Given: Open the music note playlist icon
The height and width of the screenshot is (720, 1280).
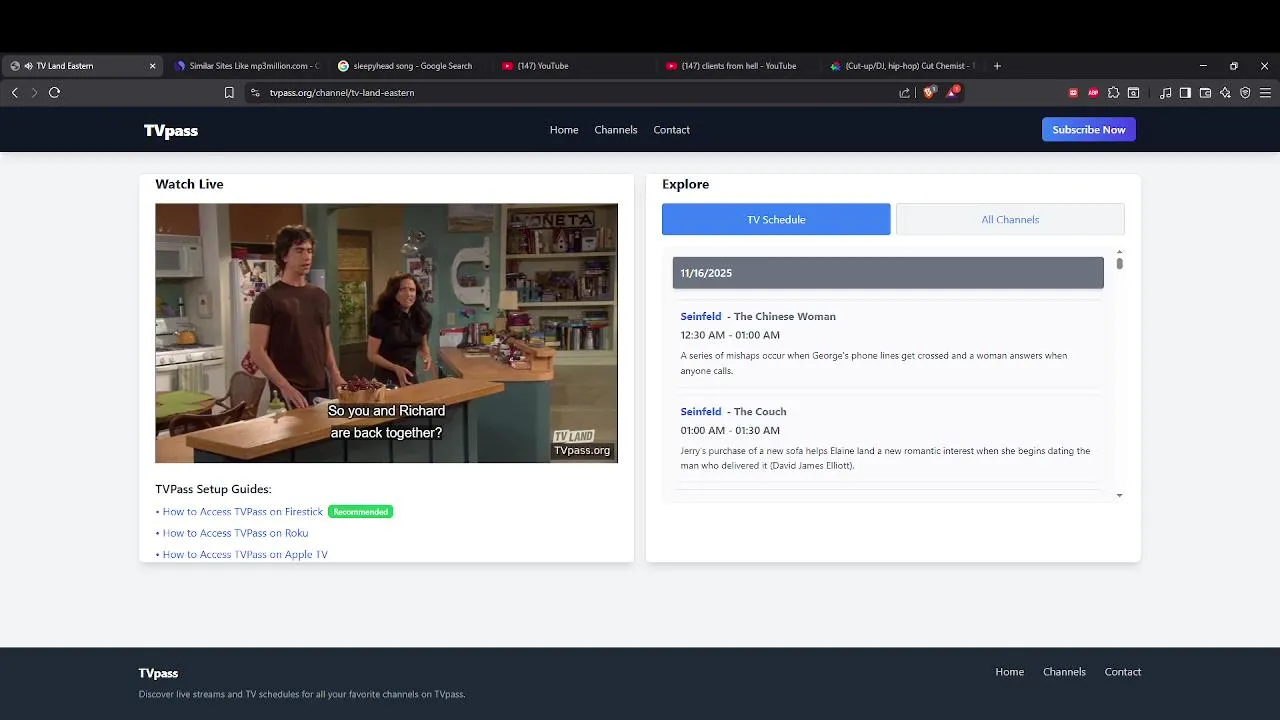Looking at the screenshot, I should coord(1165,92).
